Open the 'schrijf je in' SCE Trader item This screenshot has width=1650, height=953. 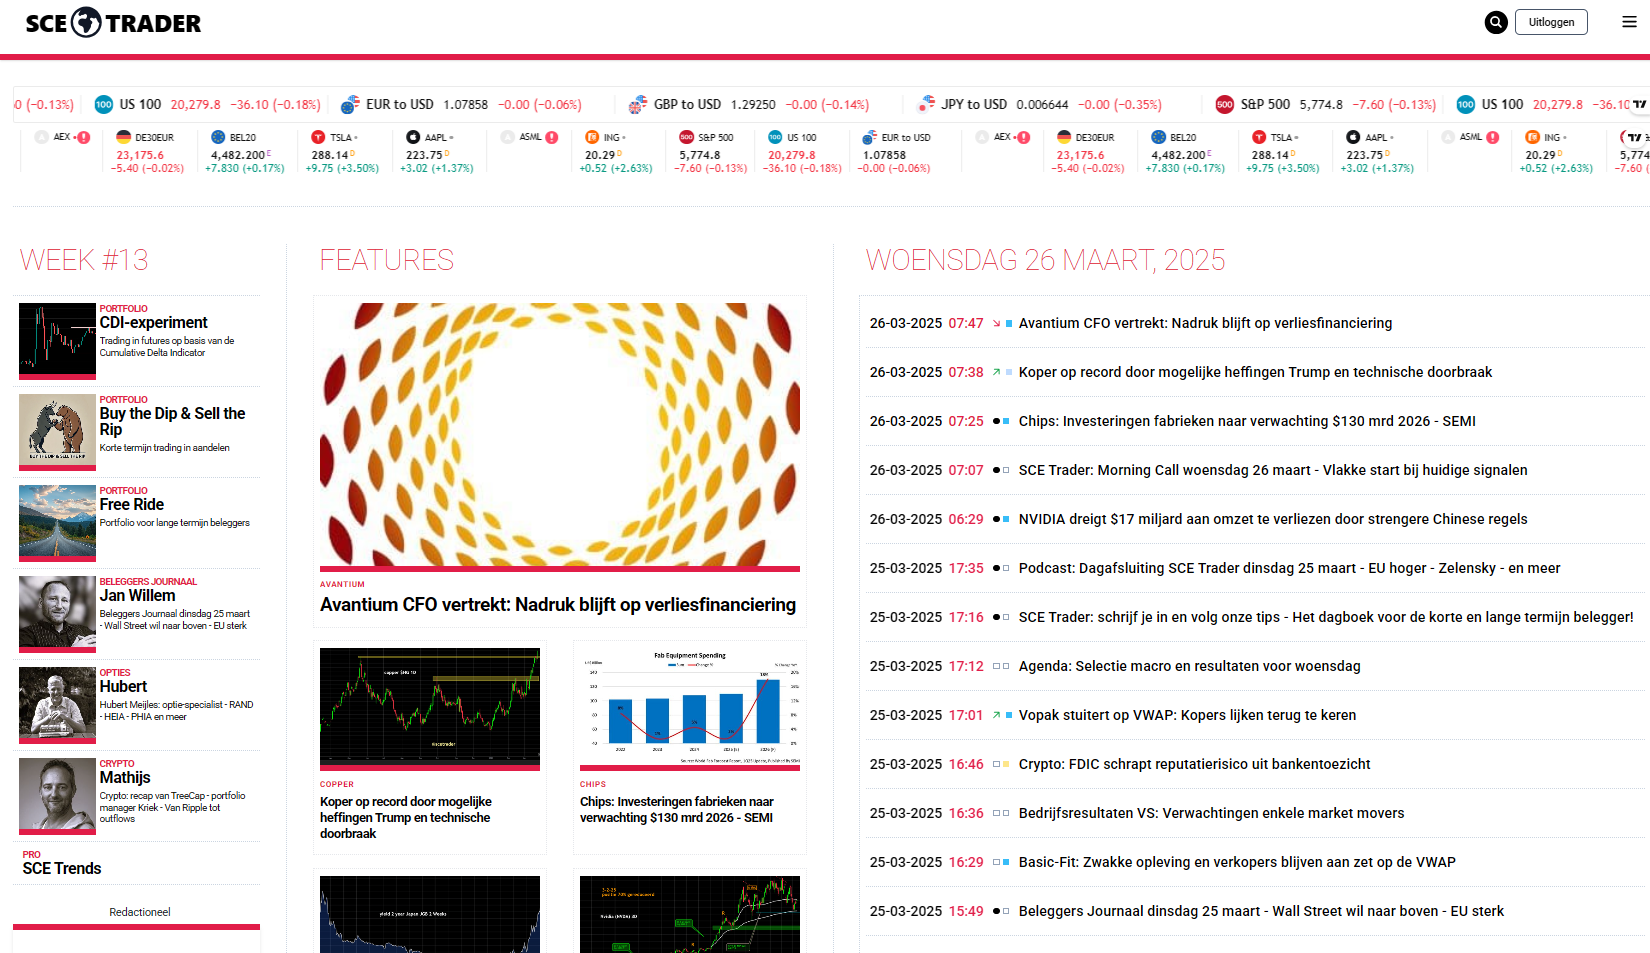tap(1326, 617)
